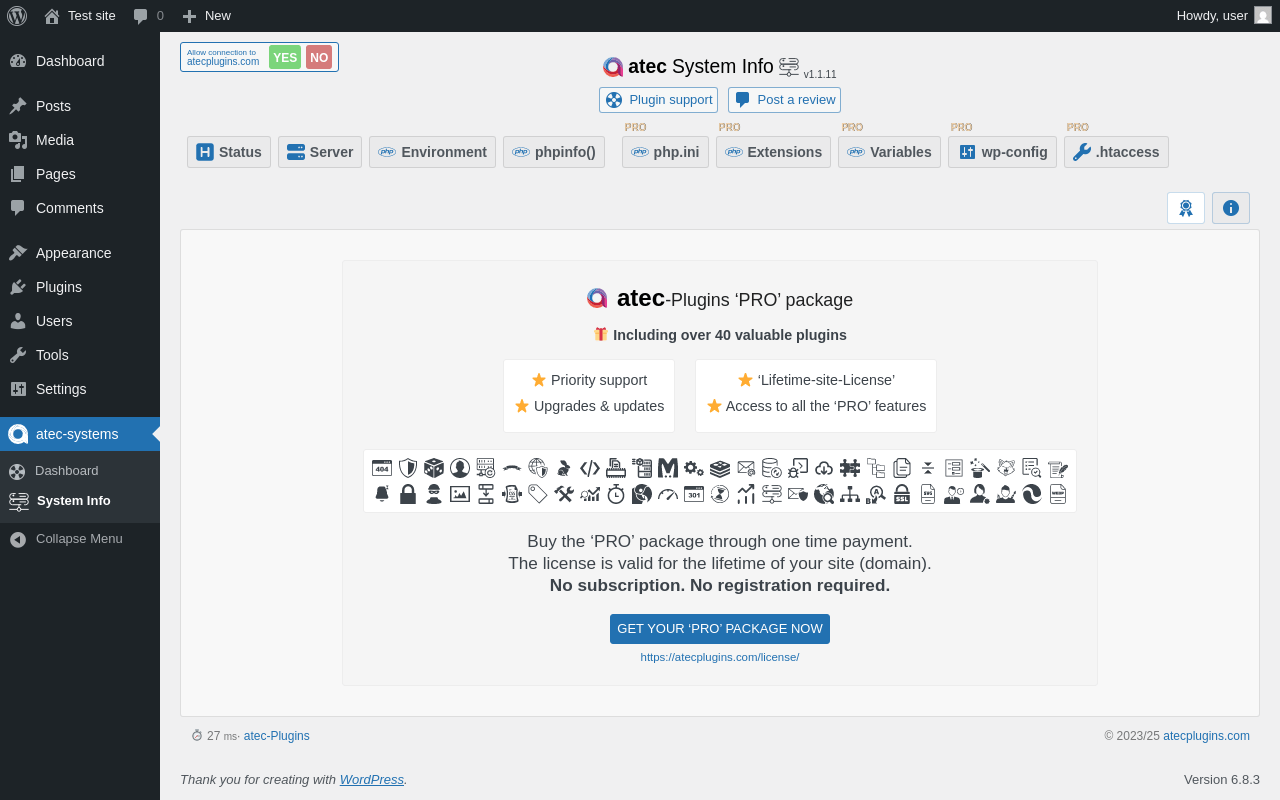Click the sitemap hierarchy plugin icon
Image resolution: width=1280 pixels, height=800 pixels.
(x=850, y=494)
